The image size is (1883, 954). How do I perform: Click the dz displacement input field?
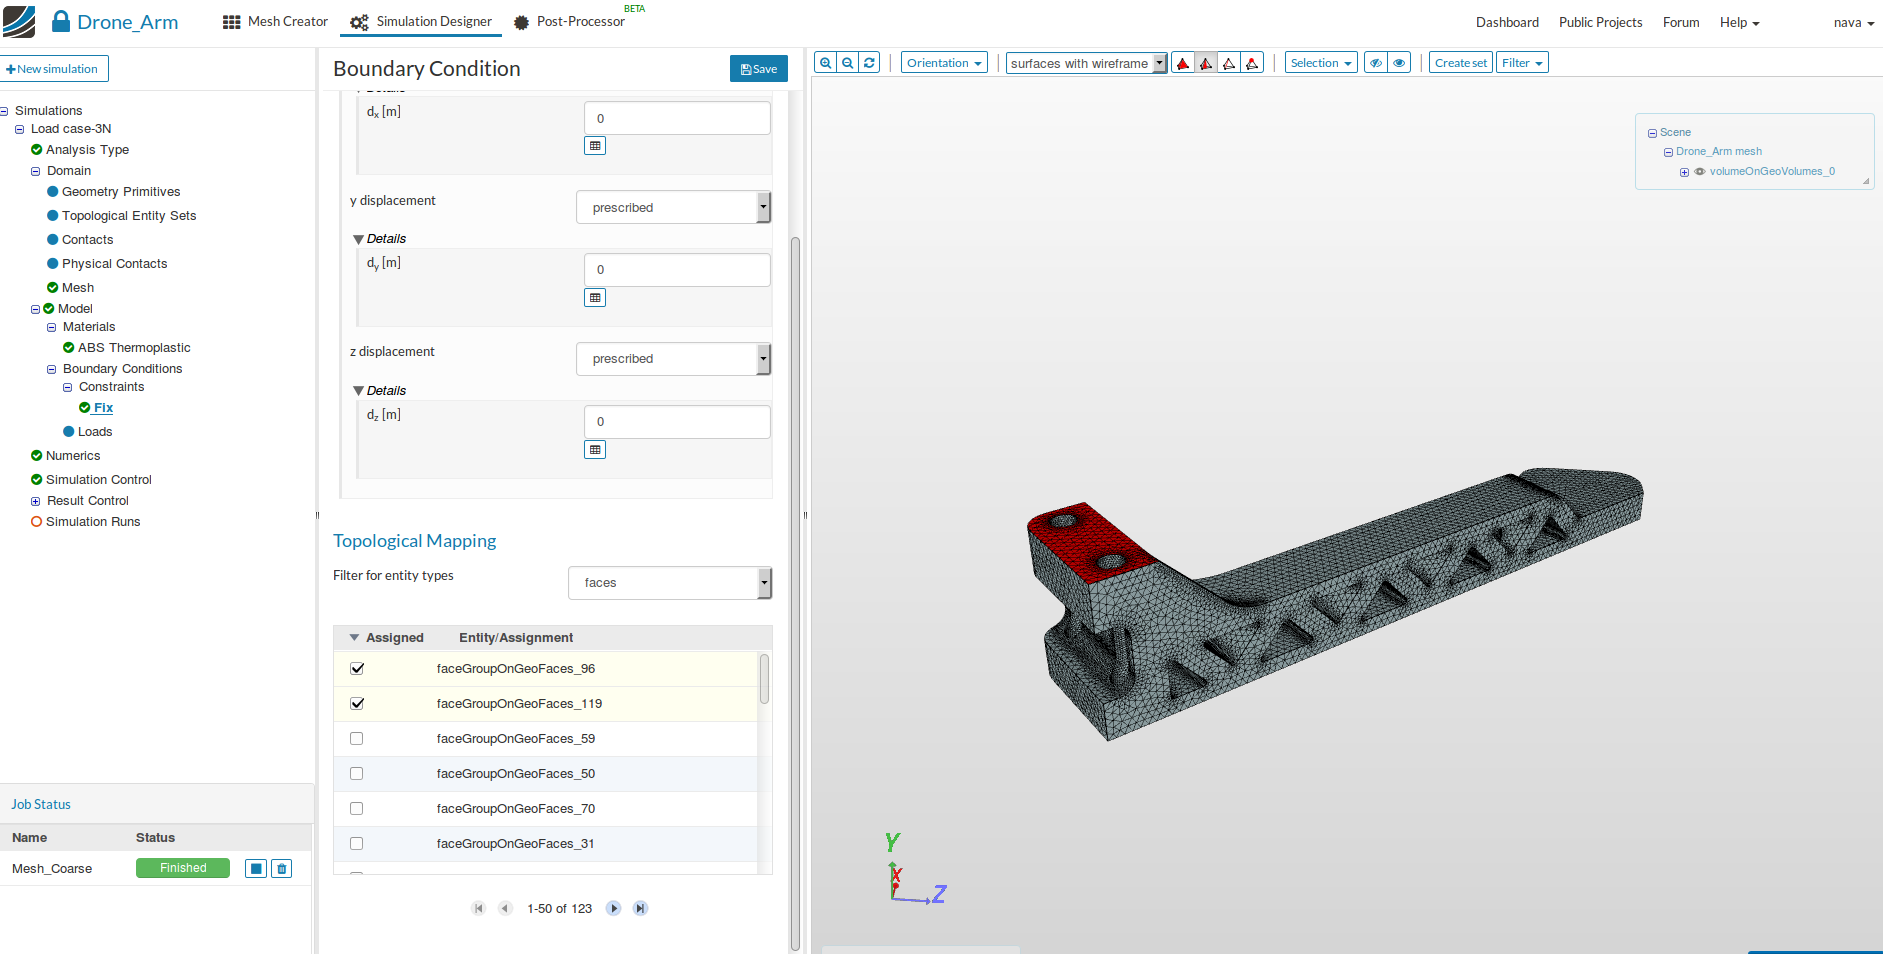[x=676, y=422]
